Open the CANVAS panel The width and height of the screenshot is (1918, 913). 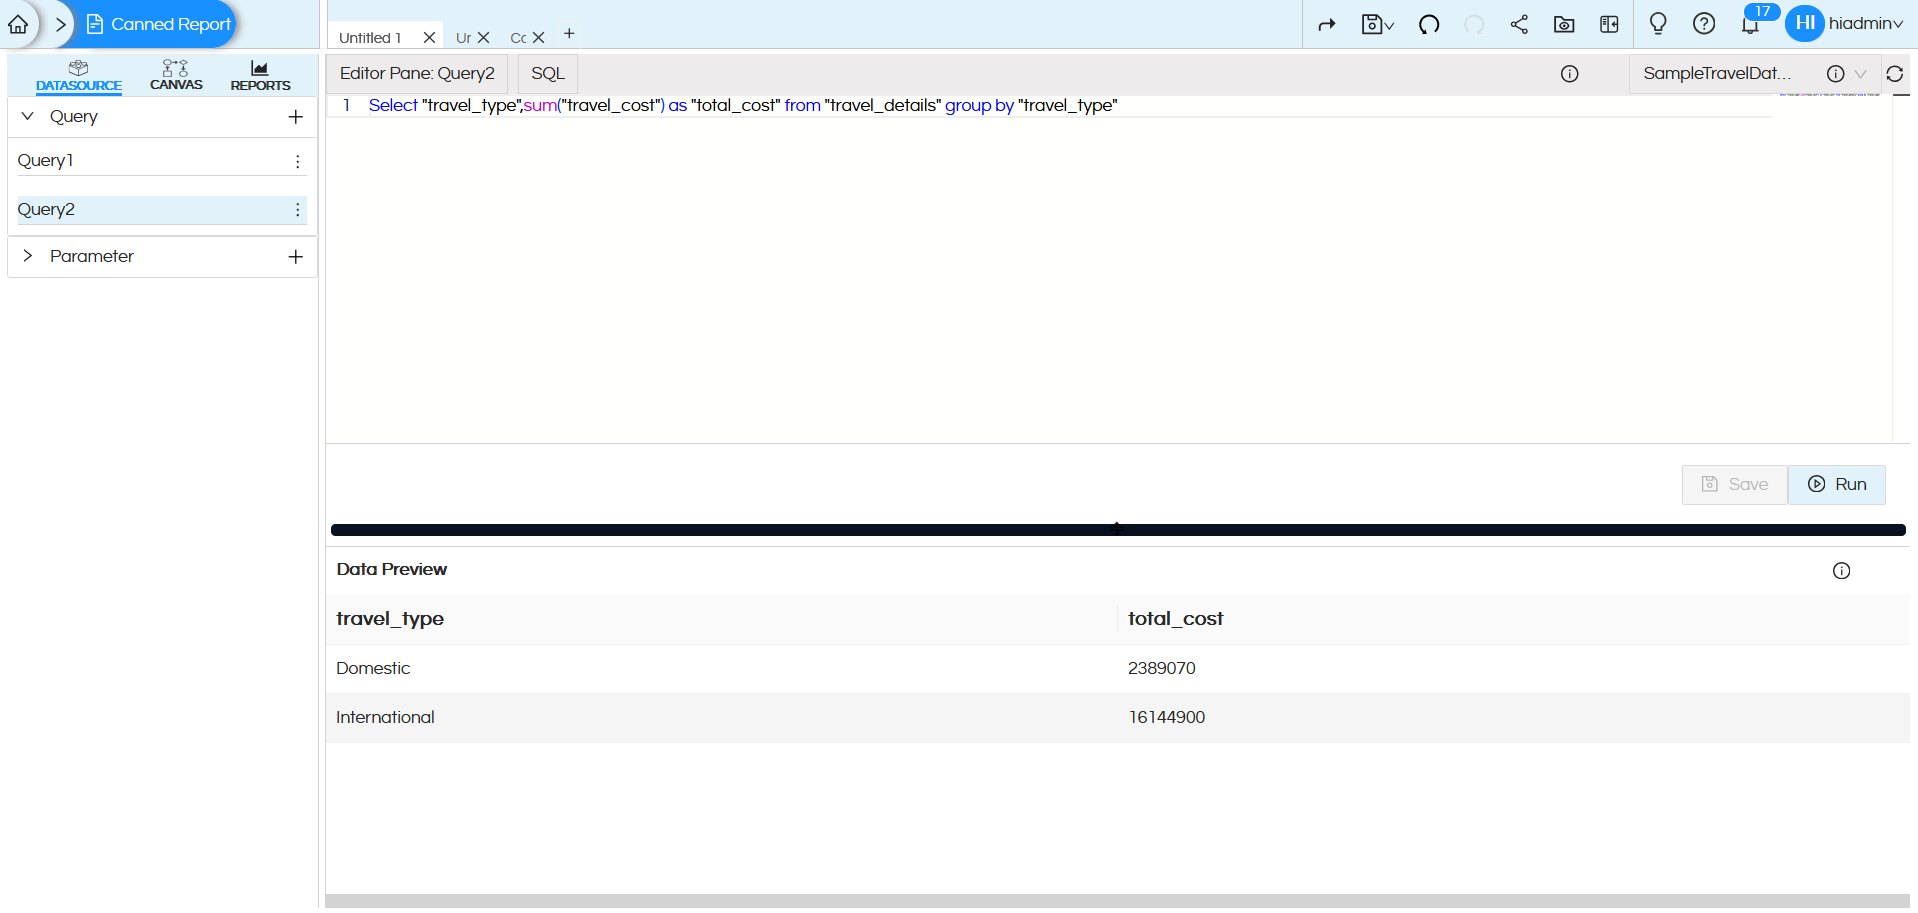(175, 74)
